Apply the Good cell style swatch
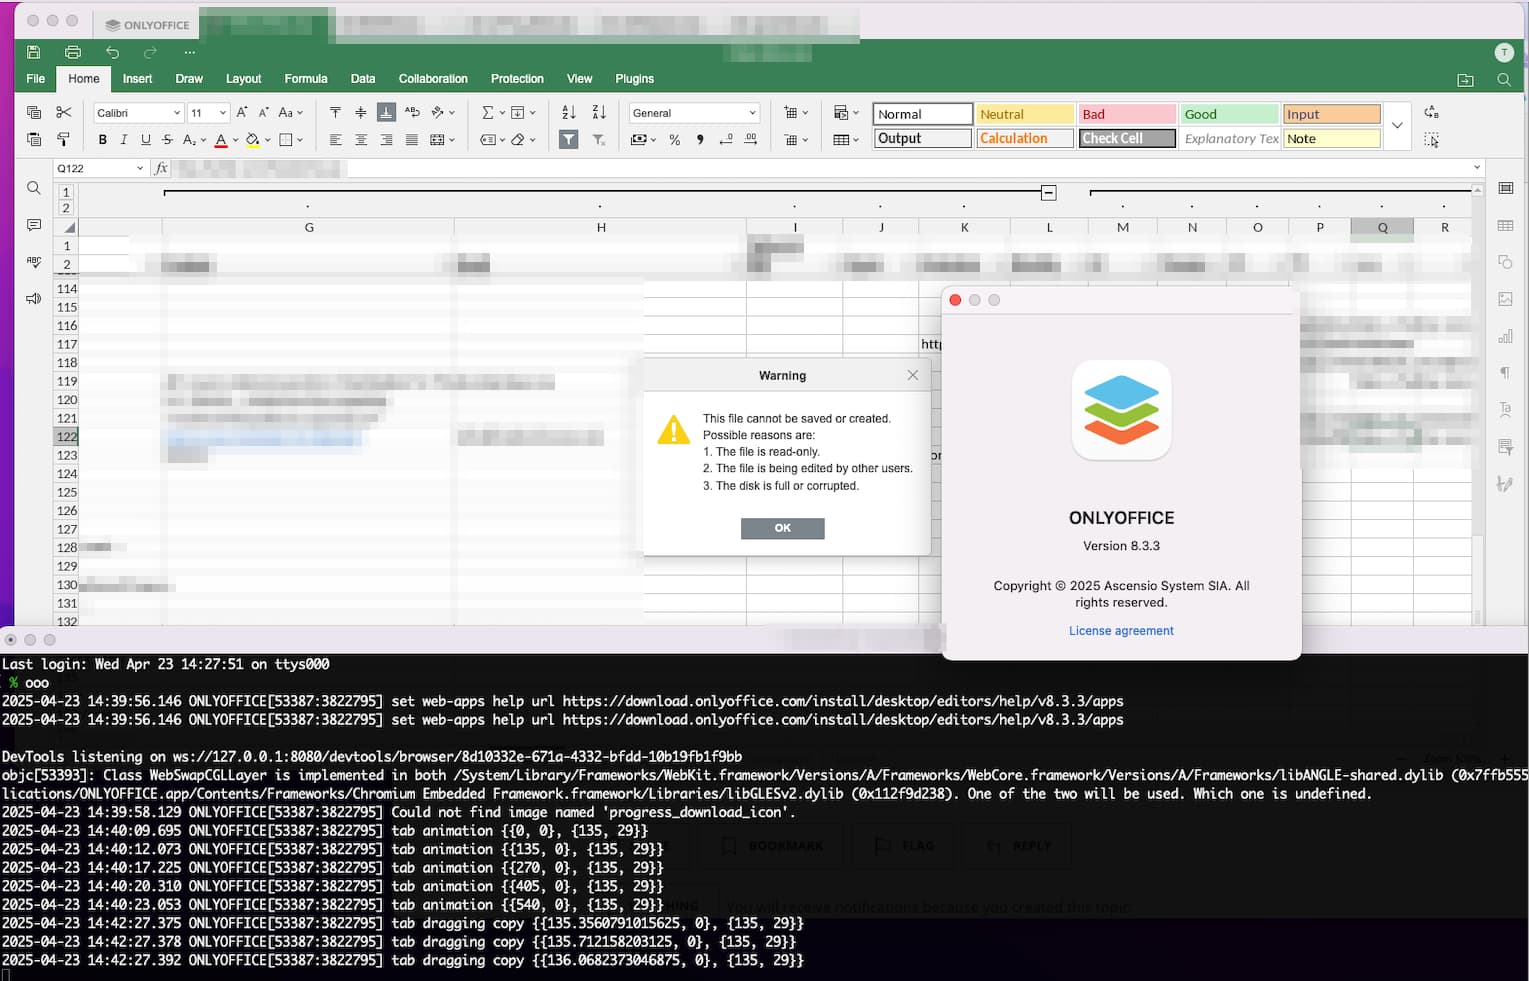1529x981 pixels. (1229, 114)
